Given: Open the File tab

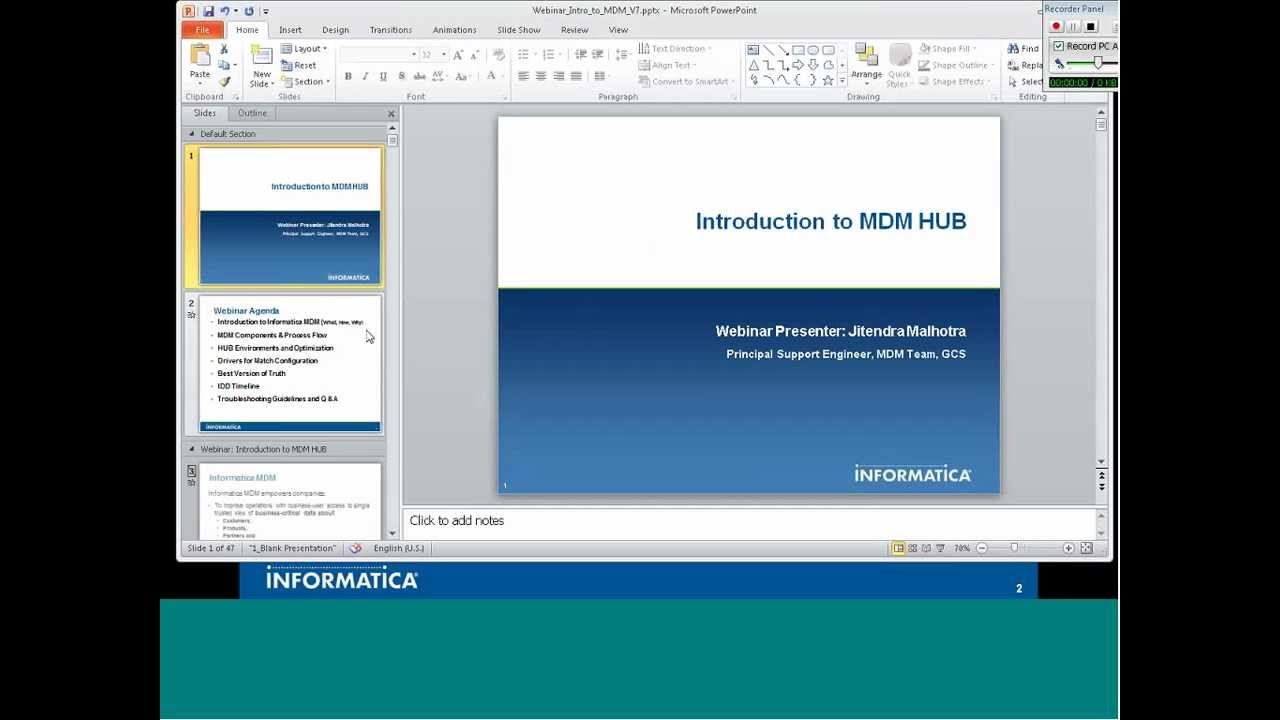Looking at the screenshot, I should coord(202,30).
